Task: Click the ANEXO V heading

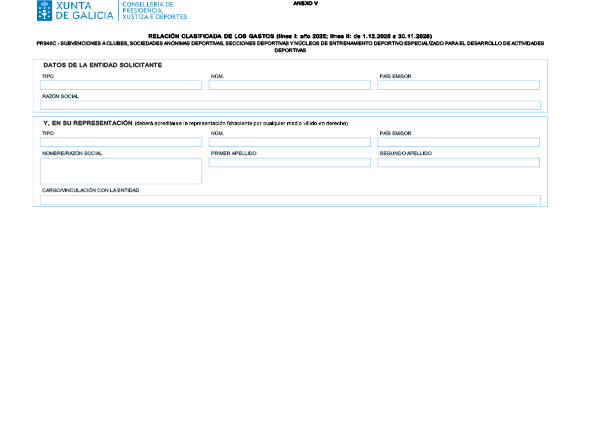Action: click(306, 3)
